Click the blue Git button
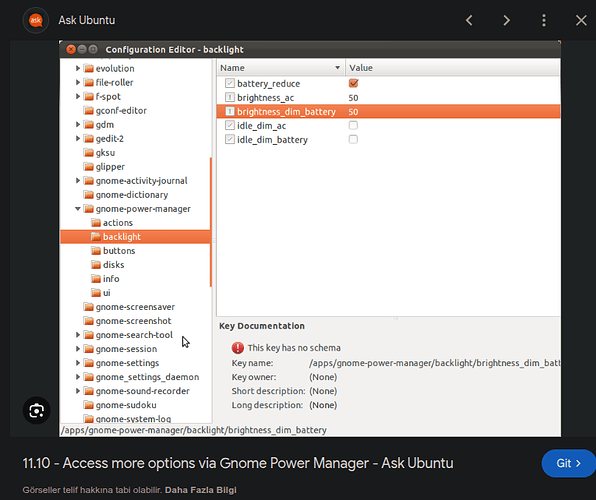Image resolution: width=596 pixels, height=500 pixels. pyautogui.click(x=569, y=463)
